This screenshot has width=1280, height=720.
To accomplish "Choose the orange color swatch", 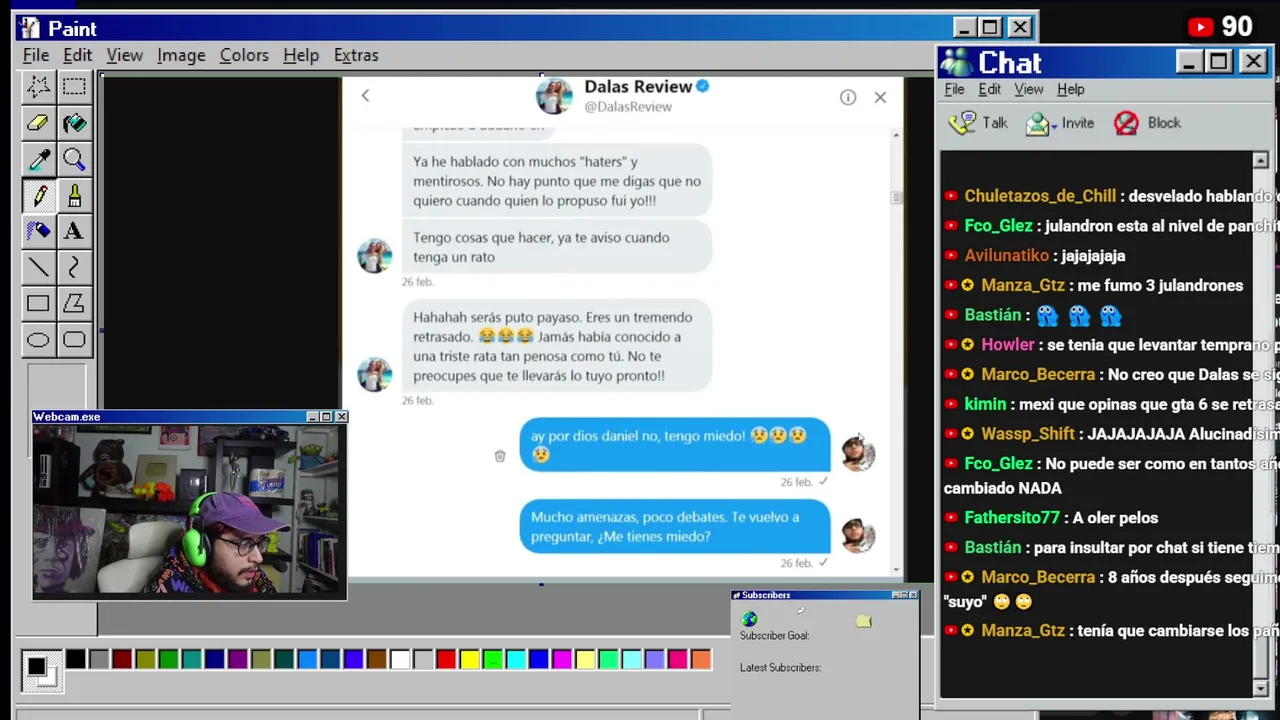I will coord(700,659).
